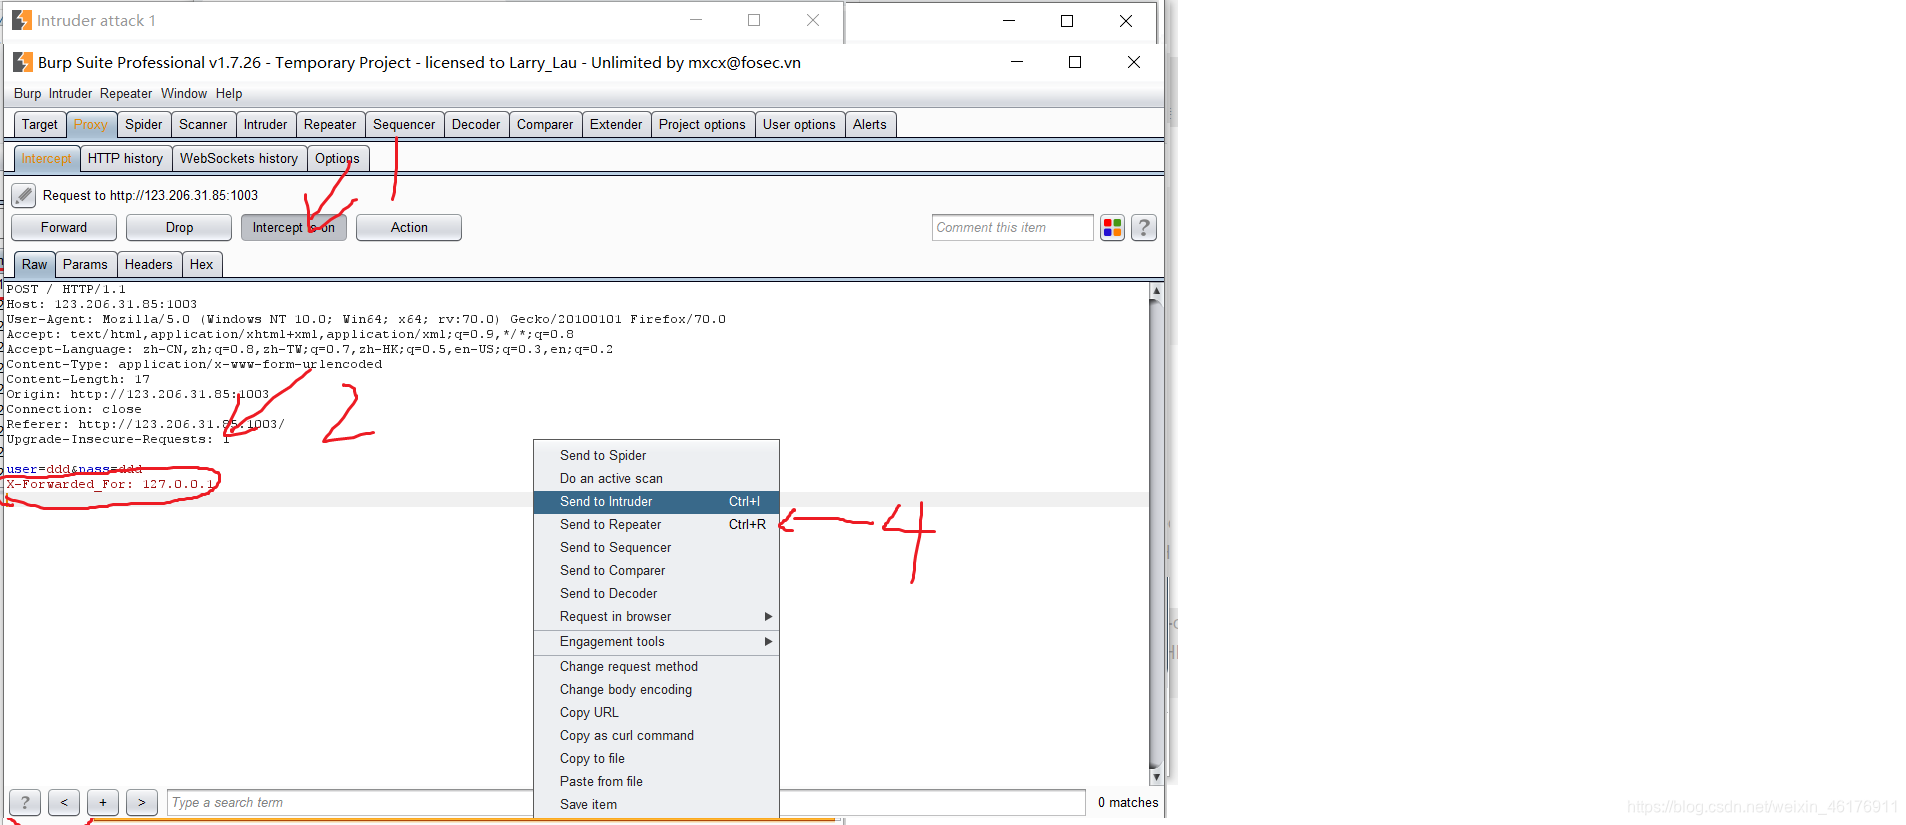1906x825 pixels.
Task: Switch to the Repeater main tab
Action: [x=330, y=125]
